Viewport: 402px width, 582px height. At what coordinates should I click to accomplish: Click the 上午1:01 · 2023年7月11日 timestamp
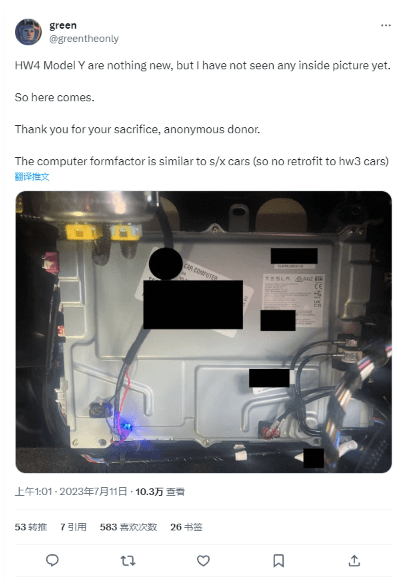point(71,492)
